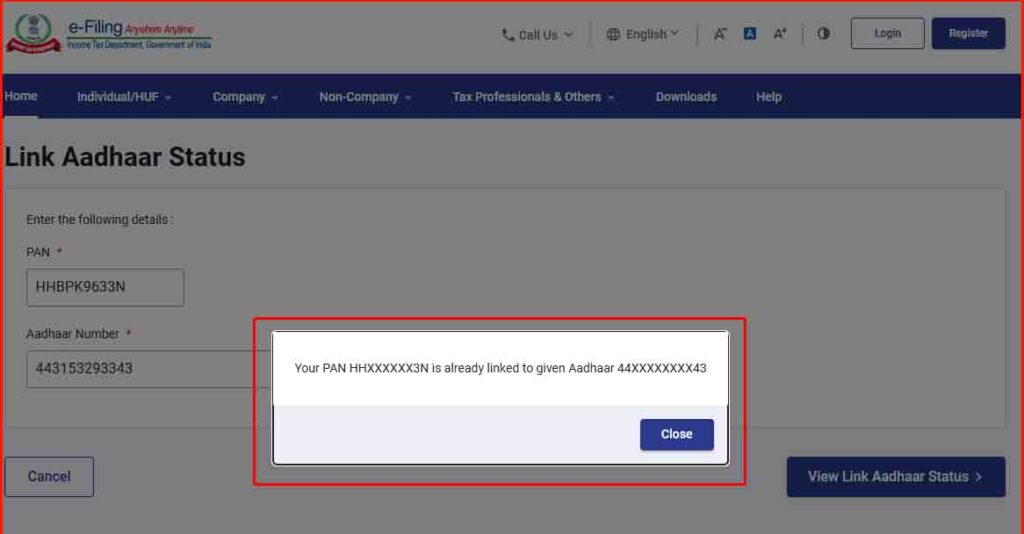The height and width of the screenshot is (534, 1024).
Task: Close the already-linked PAN dialog
Action: tap(677, 434)
